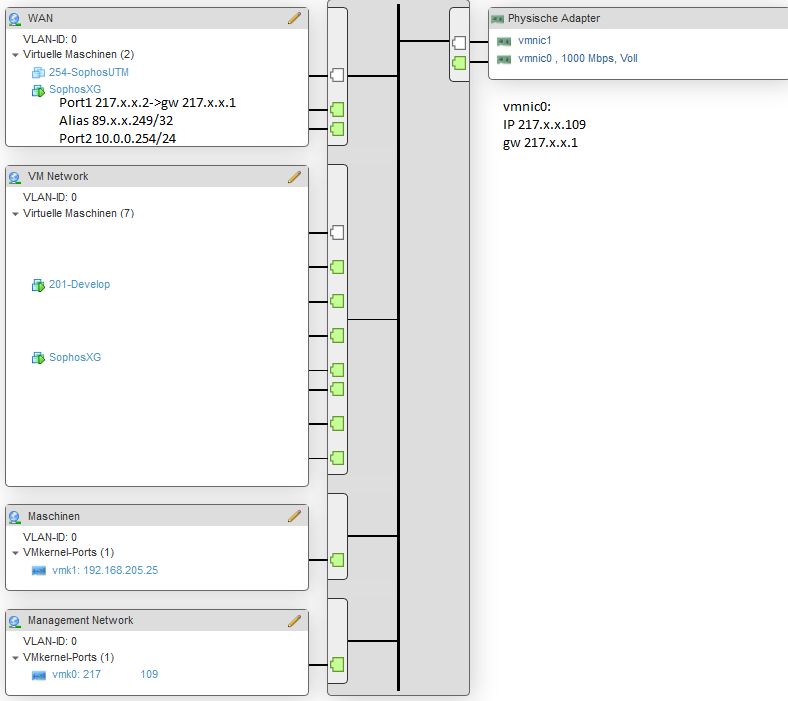Click the vmnic0 network card icon
The image size is (788, 701).
504,59
